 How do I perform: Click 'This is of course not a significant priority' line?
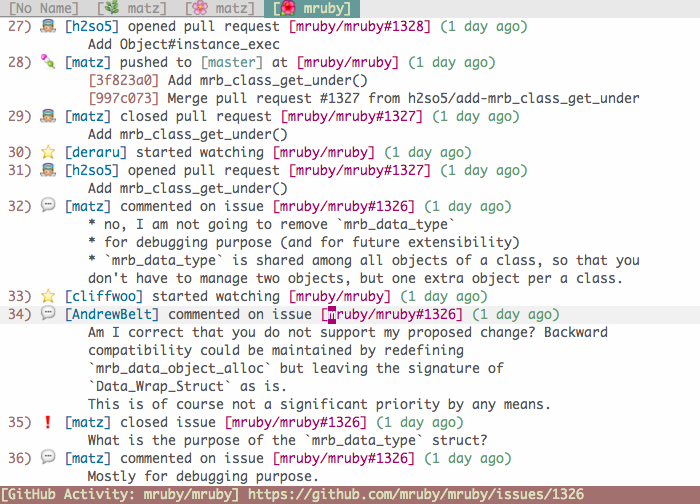pos(319,404)
